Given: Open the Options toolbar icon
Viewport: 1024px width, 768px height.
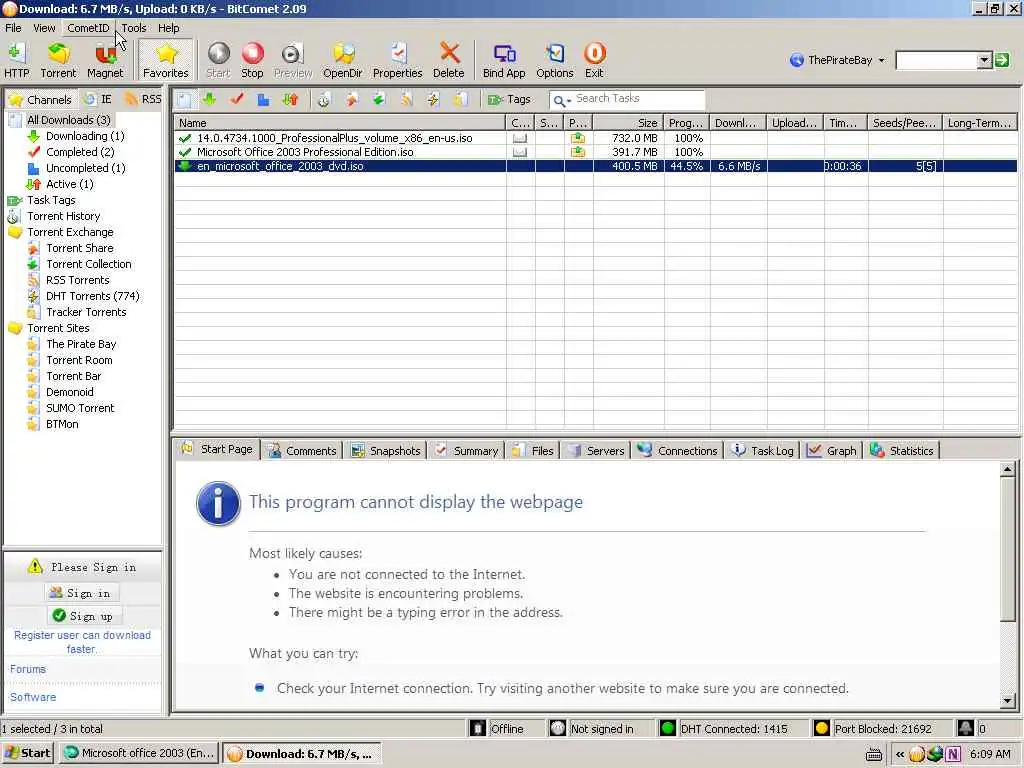Looking at the screenshot, I should pyautogui.click(x=554, y=60).
